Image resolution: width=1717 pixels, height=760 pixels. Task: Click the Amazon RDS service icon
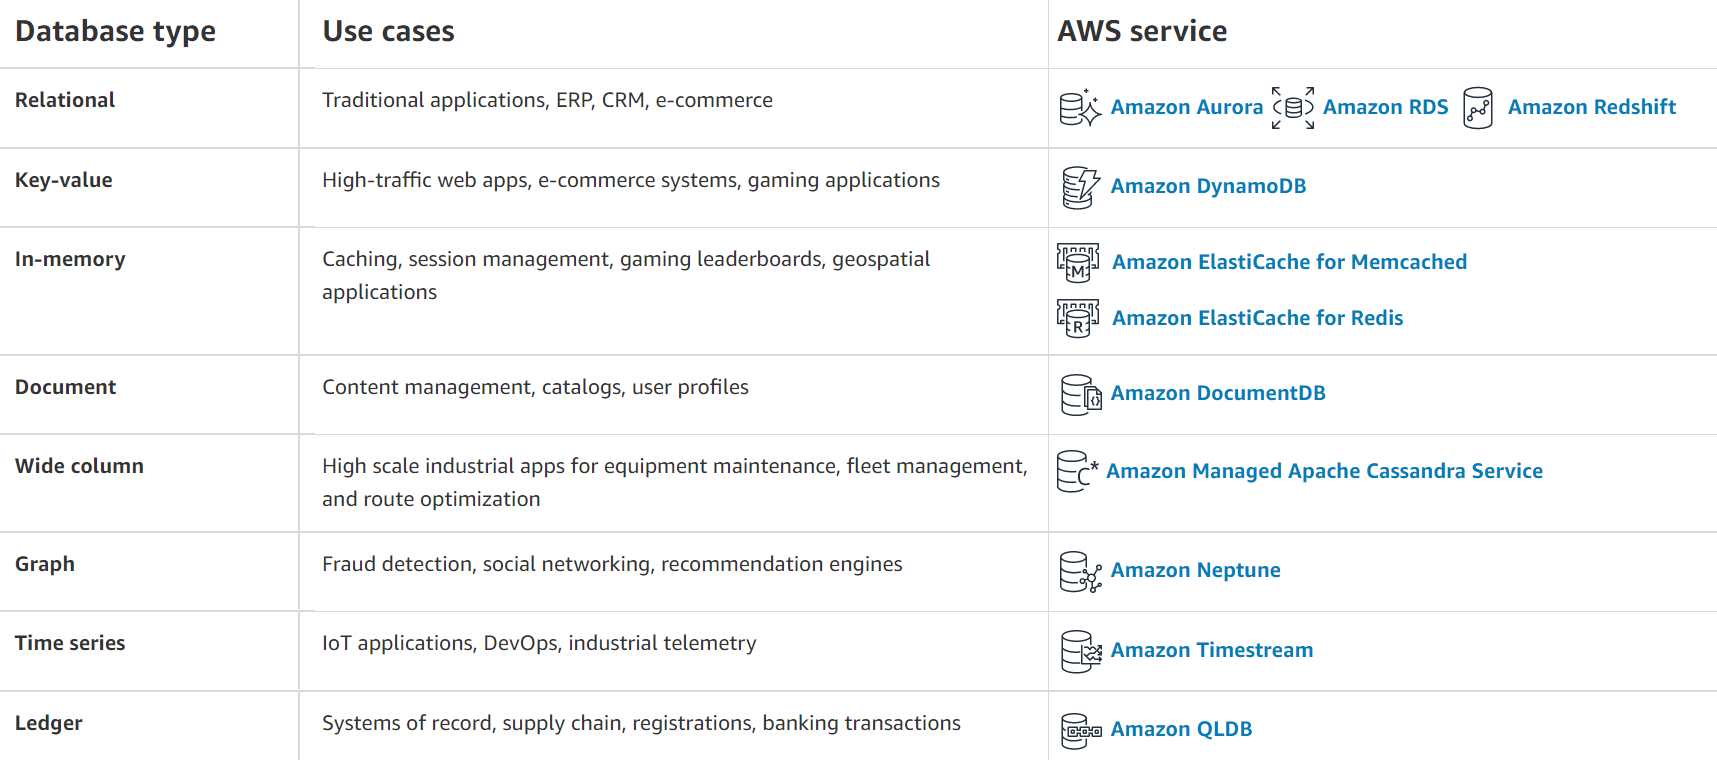1293,108
